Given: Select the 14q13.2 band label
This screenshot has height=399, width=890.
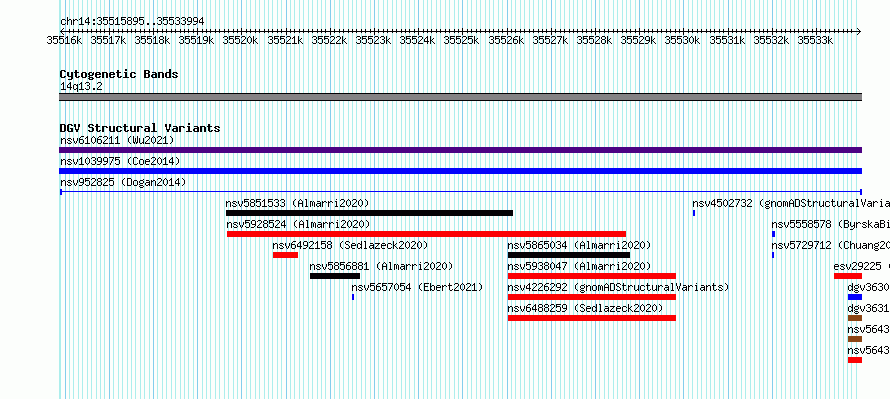Looking at the screenshot, I should [x=81, y=87].
